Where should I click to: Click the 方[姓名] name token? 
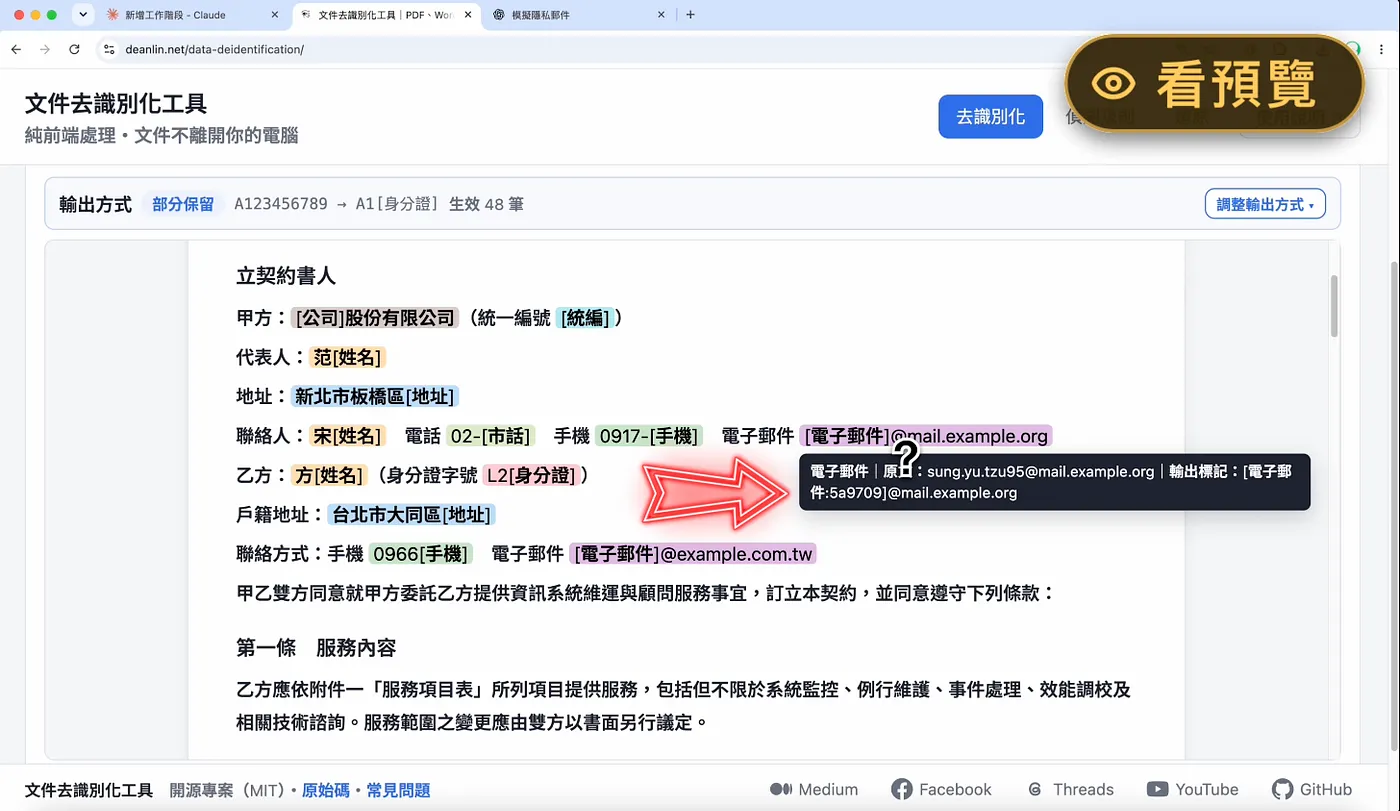pos(328,475)
